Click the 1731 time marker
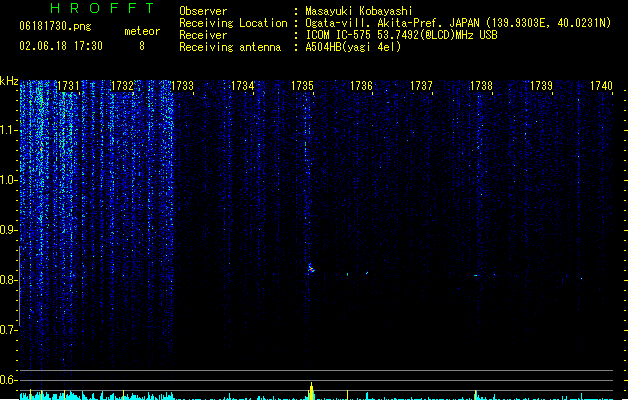The height and width of the screenshot is (400, 629). (x=68, y=86)
